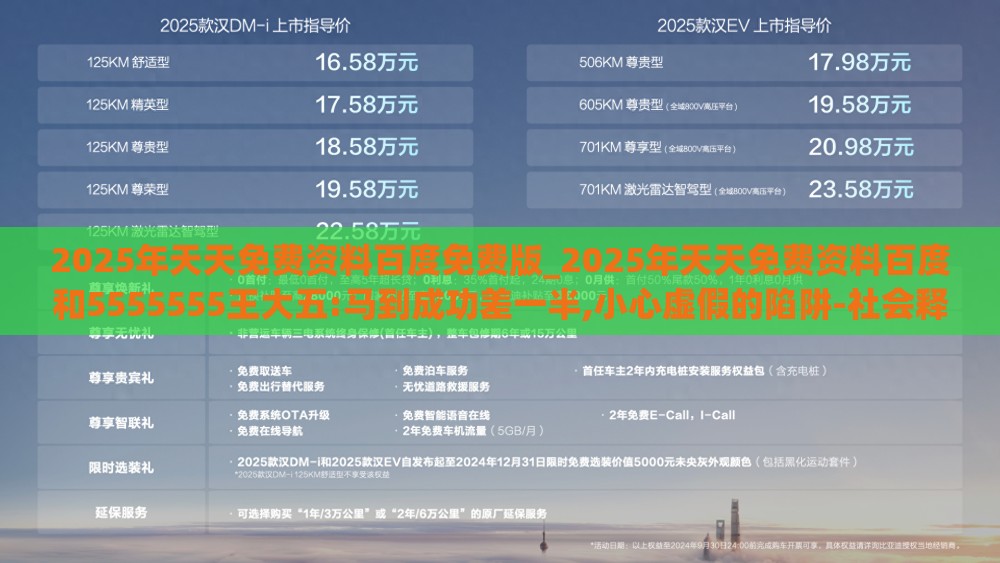Select the "125KM 精英型" model name
This screenshot has height=563, width=1000.
coord(128,105)
